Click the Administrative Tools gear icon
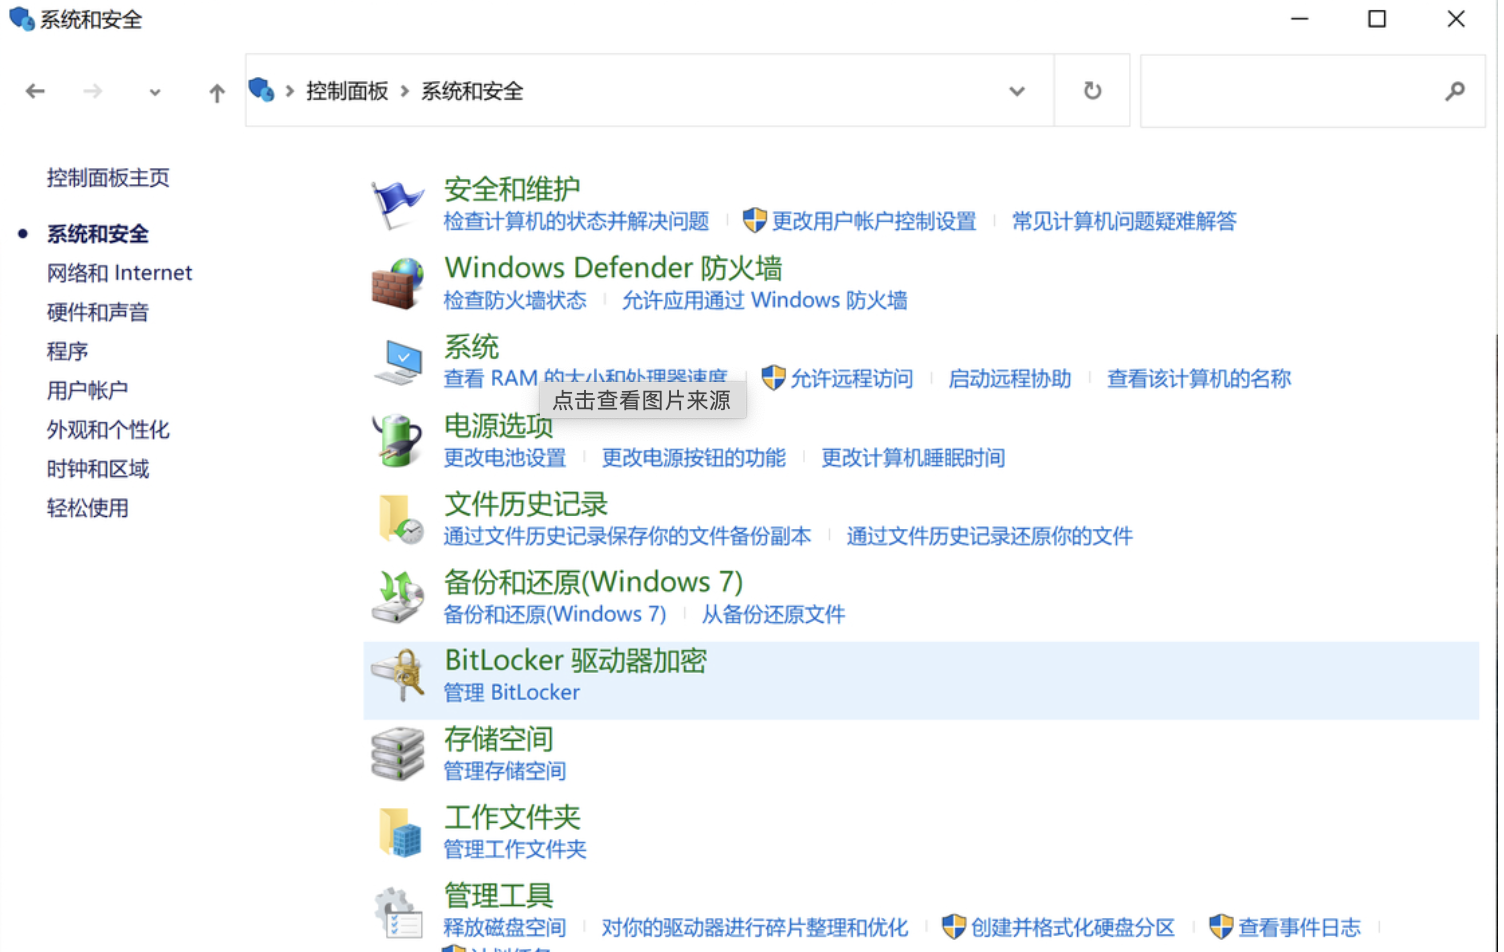 pyautogui.click(x=398, y=912)
